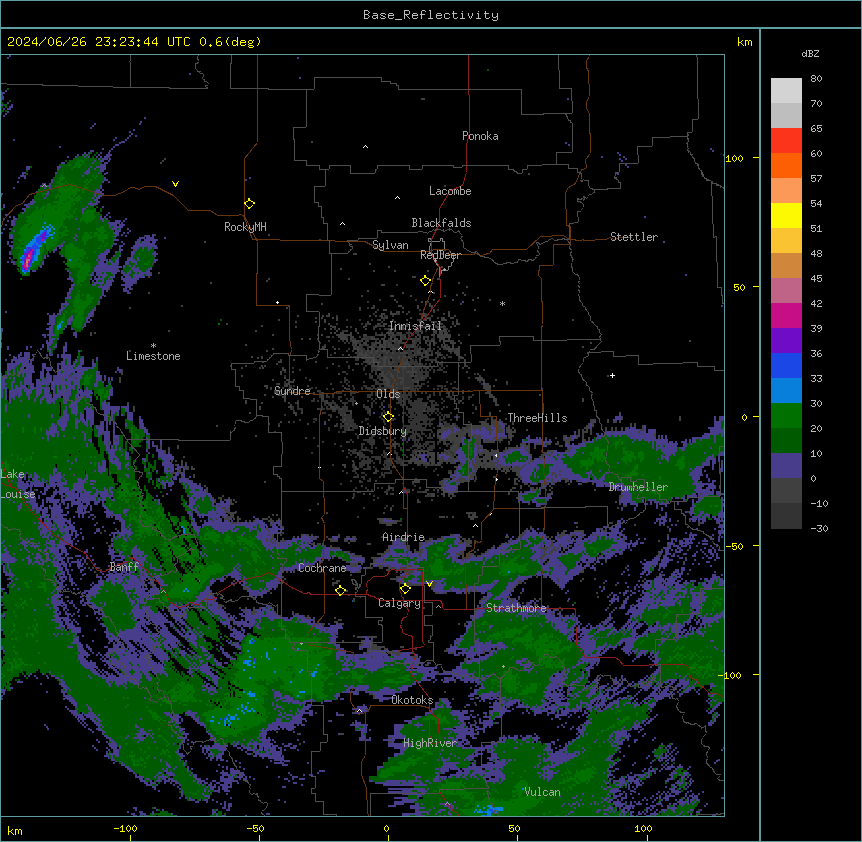The height and width of the screenshot is (842, 862).
Task: Click the Blackfalds city label
Action: point(441,223)
